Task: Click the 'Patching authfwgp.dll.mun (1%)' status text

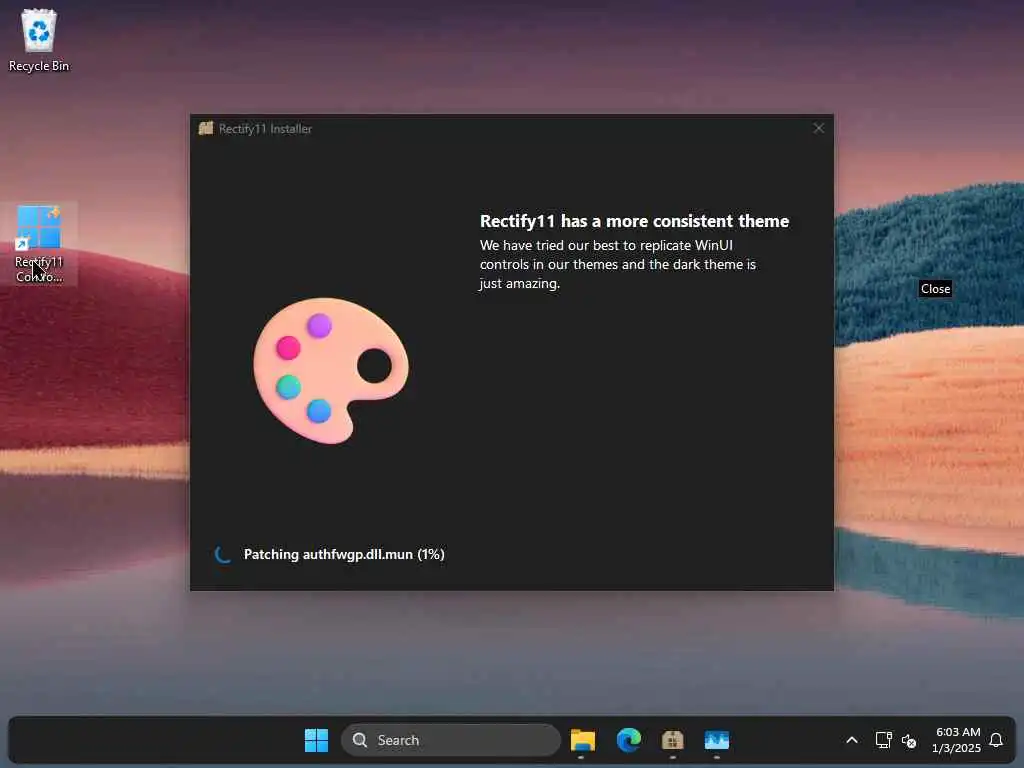Action: pyautogui.click(x=344, y=554)
